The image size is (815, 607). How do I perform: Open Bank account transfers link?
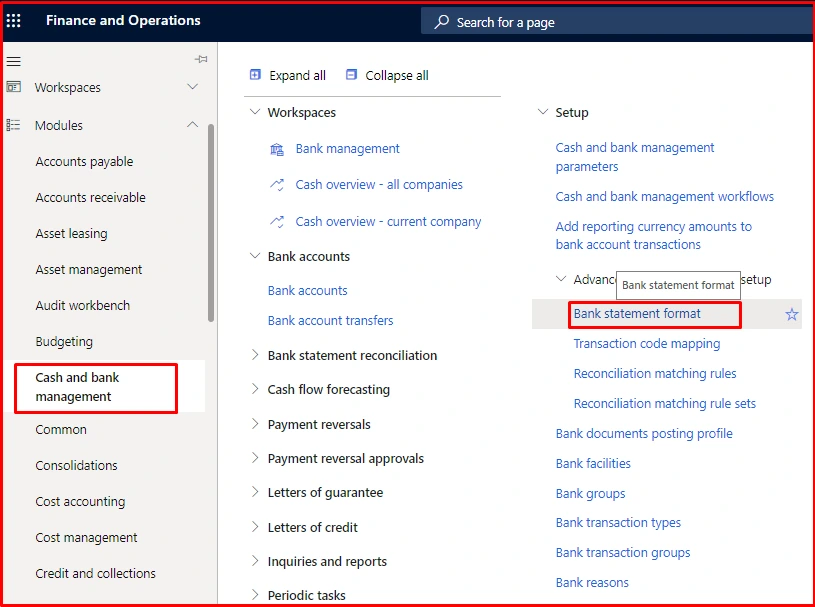pyautogui.click(x=331, y=321)
